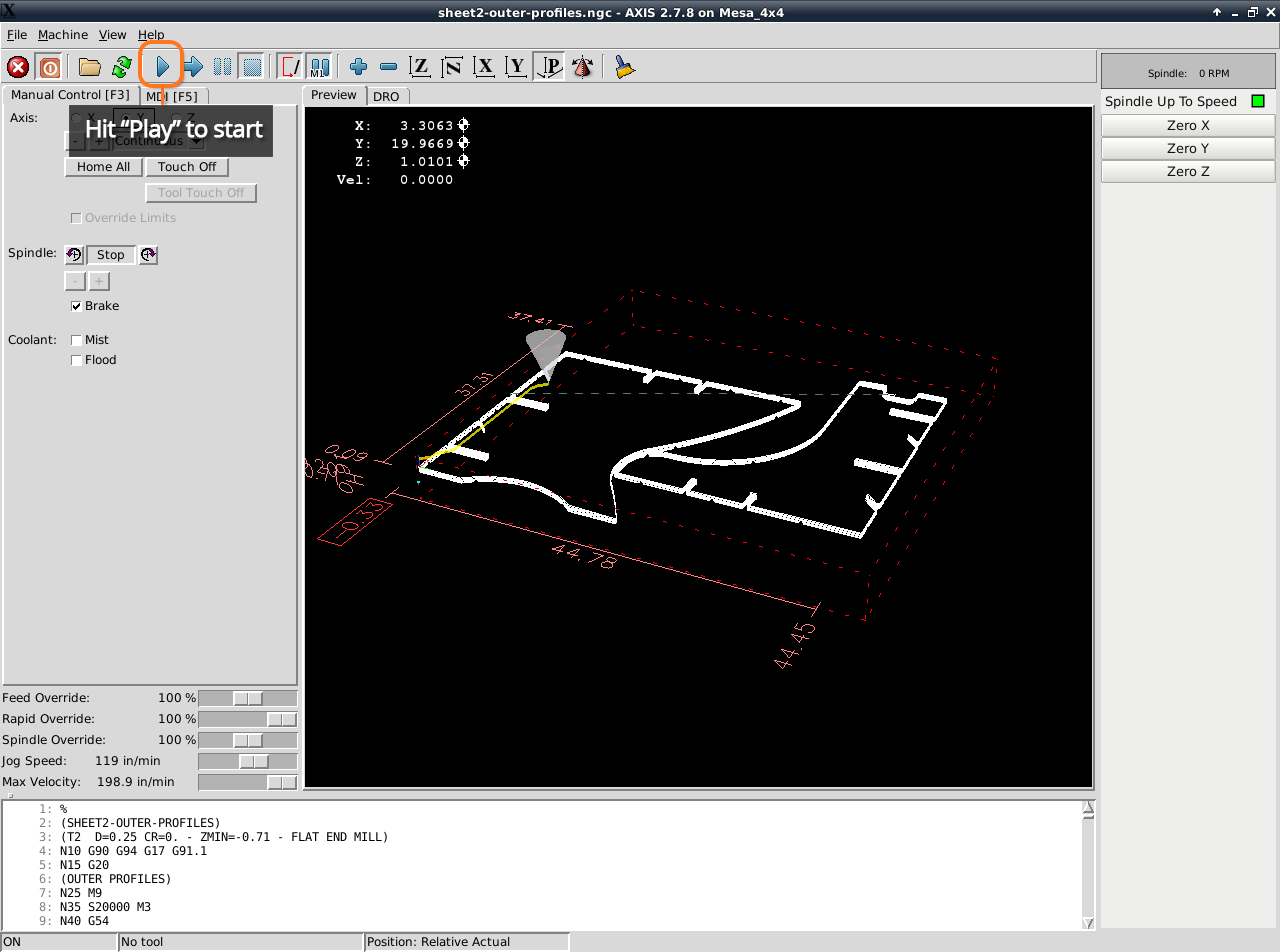Click the Feed Override slider

(248, 698)
